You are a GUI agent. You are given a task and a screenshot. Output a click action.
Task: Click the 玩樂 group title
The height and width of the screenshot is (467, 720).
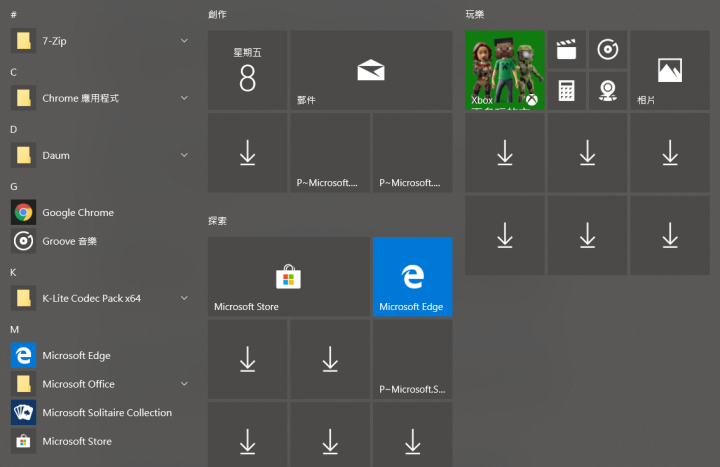475,14
